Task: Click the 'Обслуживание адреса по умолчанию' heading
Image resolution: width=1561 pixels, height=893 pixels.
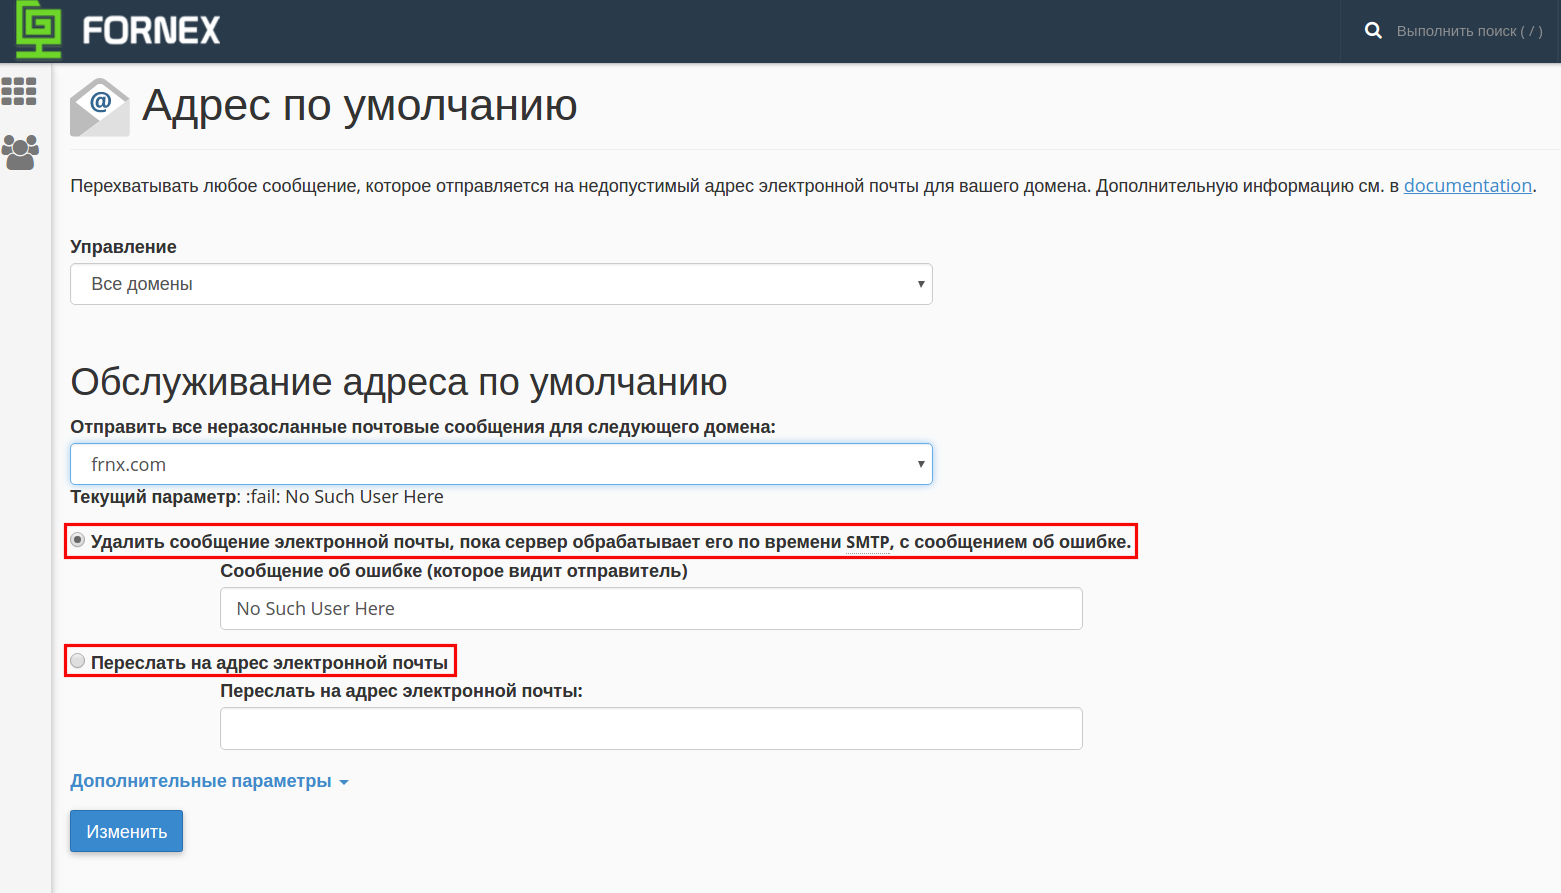Action: tap(399, 382)
